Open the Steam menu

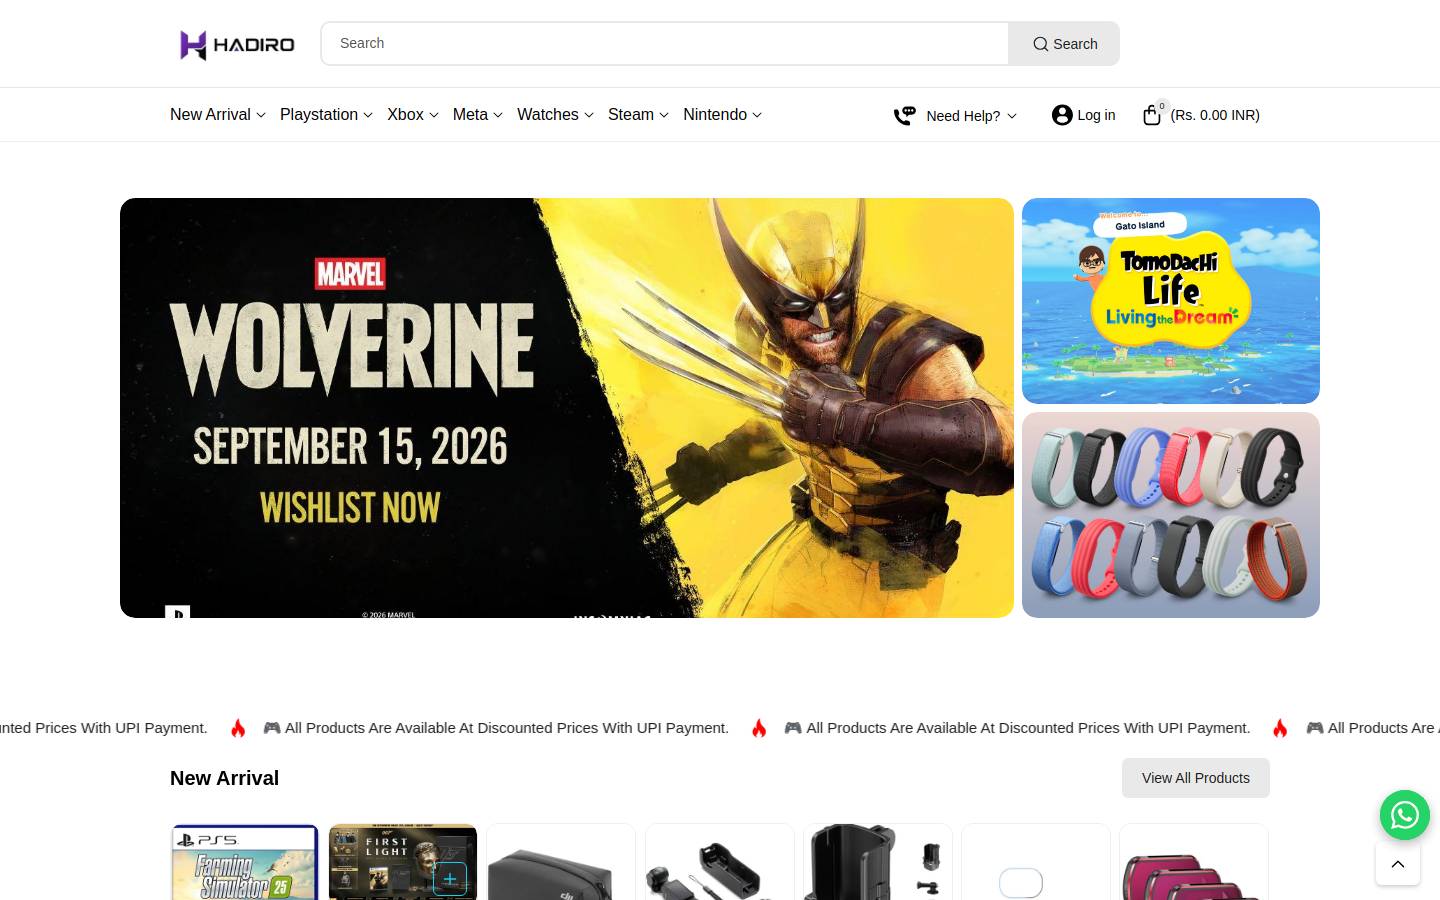point(638,115)
